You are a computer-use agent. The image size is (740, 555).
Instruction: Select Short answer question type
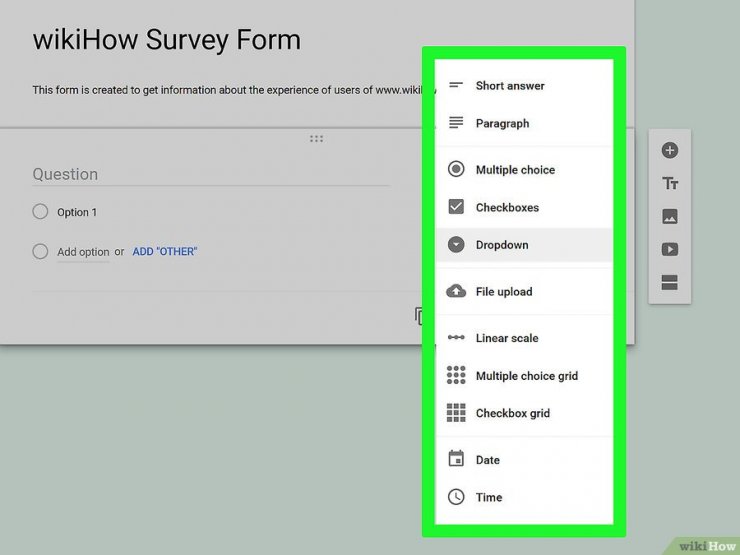click(524, 85)
